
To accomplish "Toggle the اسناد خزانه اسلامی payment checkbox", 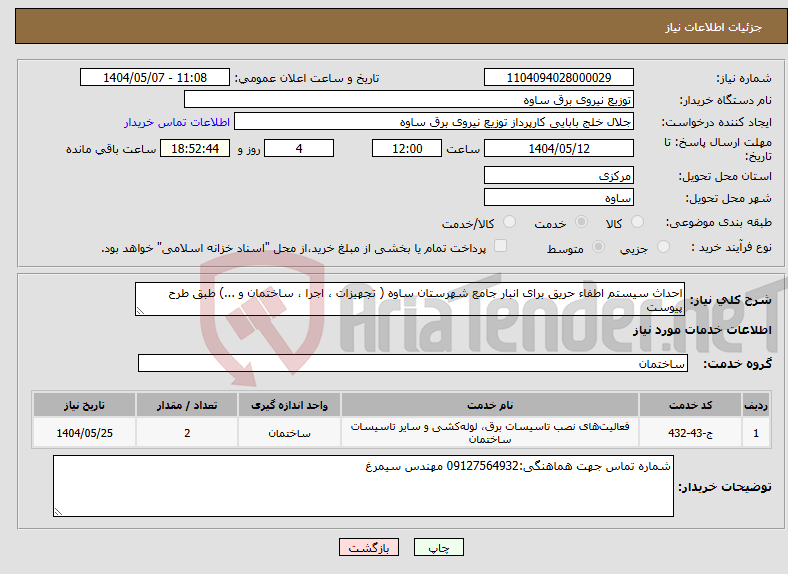I will tap(501, 246).
